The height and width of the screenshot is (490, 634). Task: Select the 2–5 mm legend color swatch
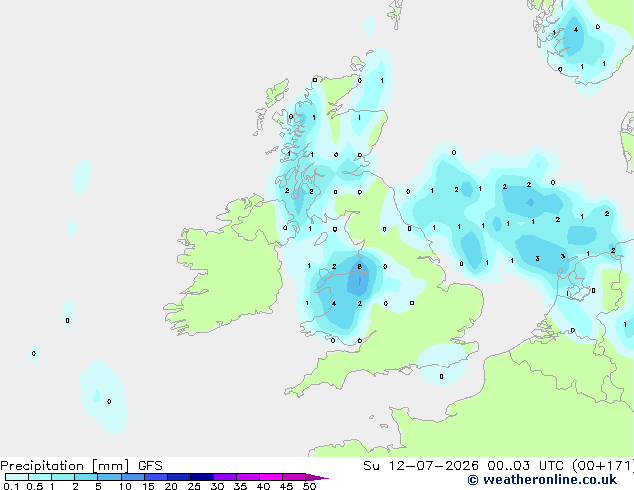86,477
